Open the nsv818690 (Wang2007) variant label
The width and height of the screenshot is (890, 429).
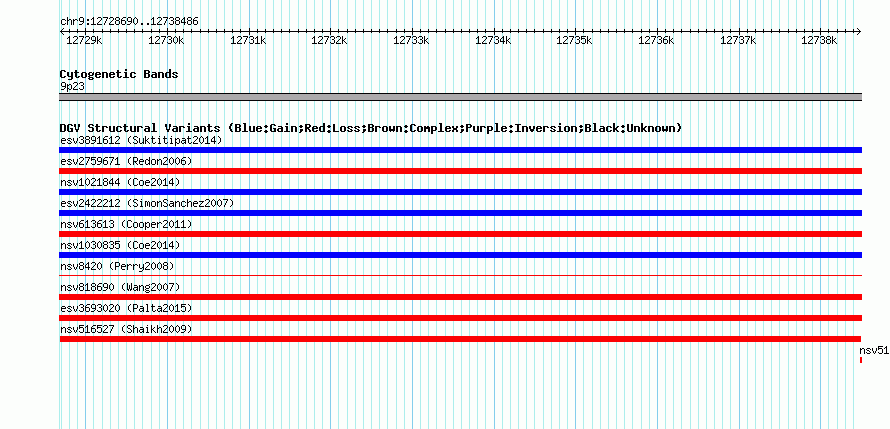pyautogui.click(x=120, y=287)
